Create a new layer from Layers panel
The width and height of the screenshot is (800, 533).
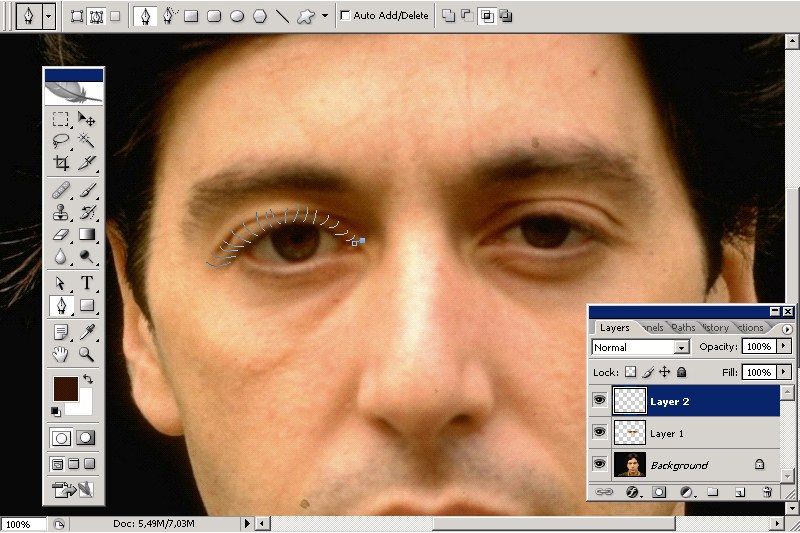[x=740, y=492]
